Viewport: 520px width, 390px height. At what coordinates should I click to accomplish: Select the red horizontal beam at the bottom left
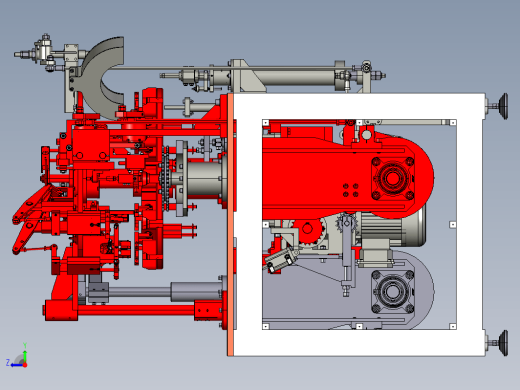point(135,310)
